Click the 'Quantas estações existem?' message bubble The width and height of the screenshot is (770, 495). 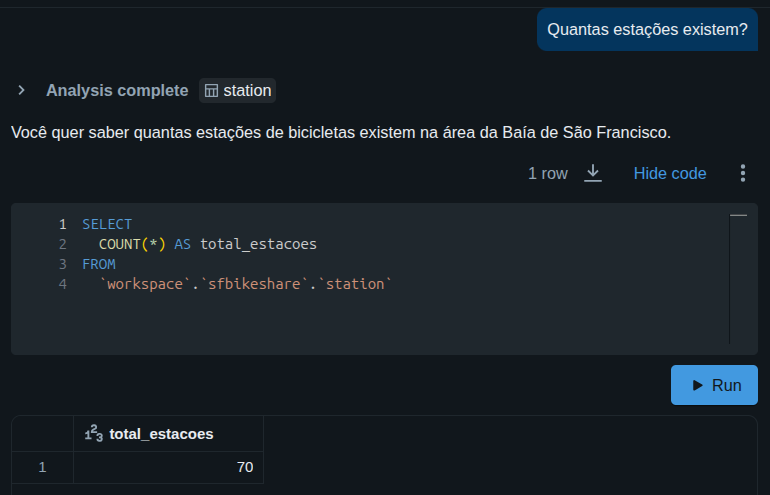[x=647, y=30]
